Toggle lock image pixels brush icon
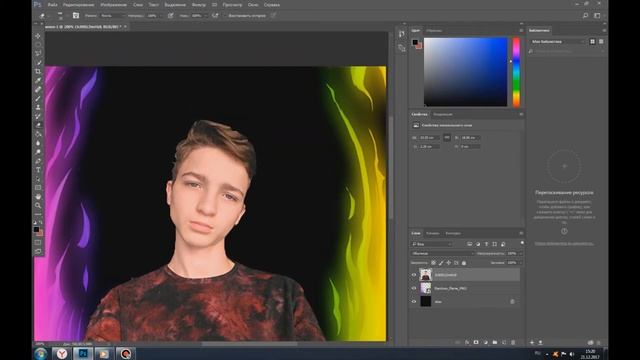The width and height of the screenshot is (640, 360). tap(441, 263)
